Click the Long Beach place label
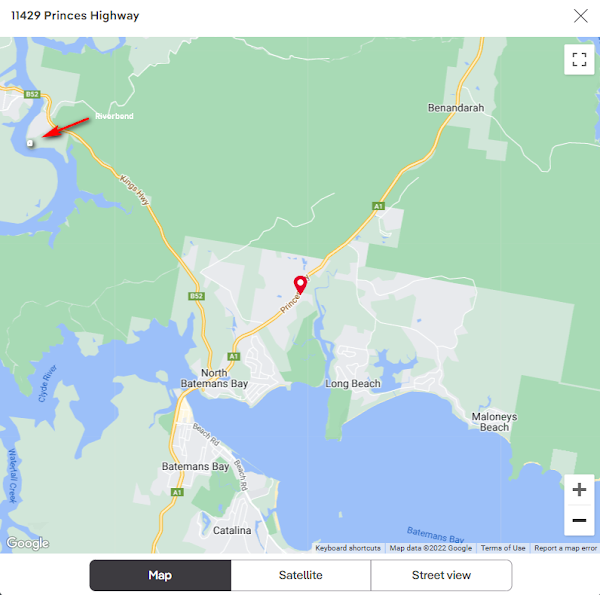This screenshot has height=595, width=600. 353,383
